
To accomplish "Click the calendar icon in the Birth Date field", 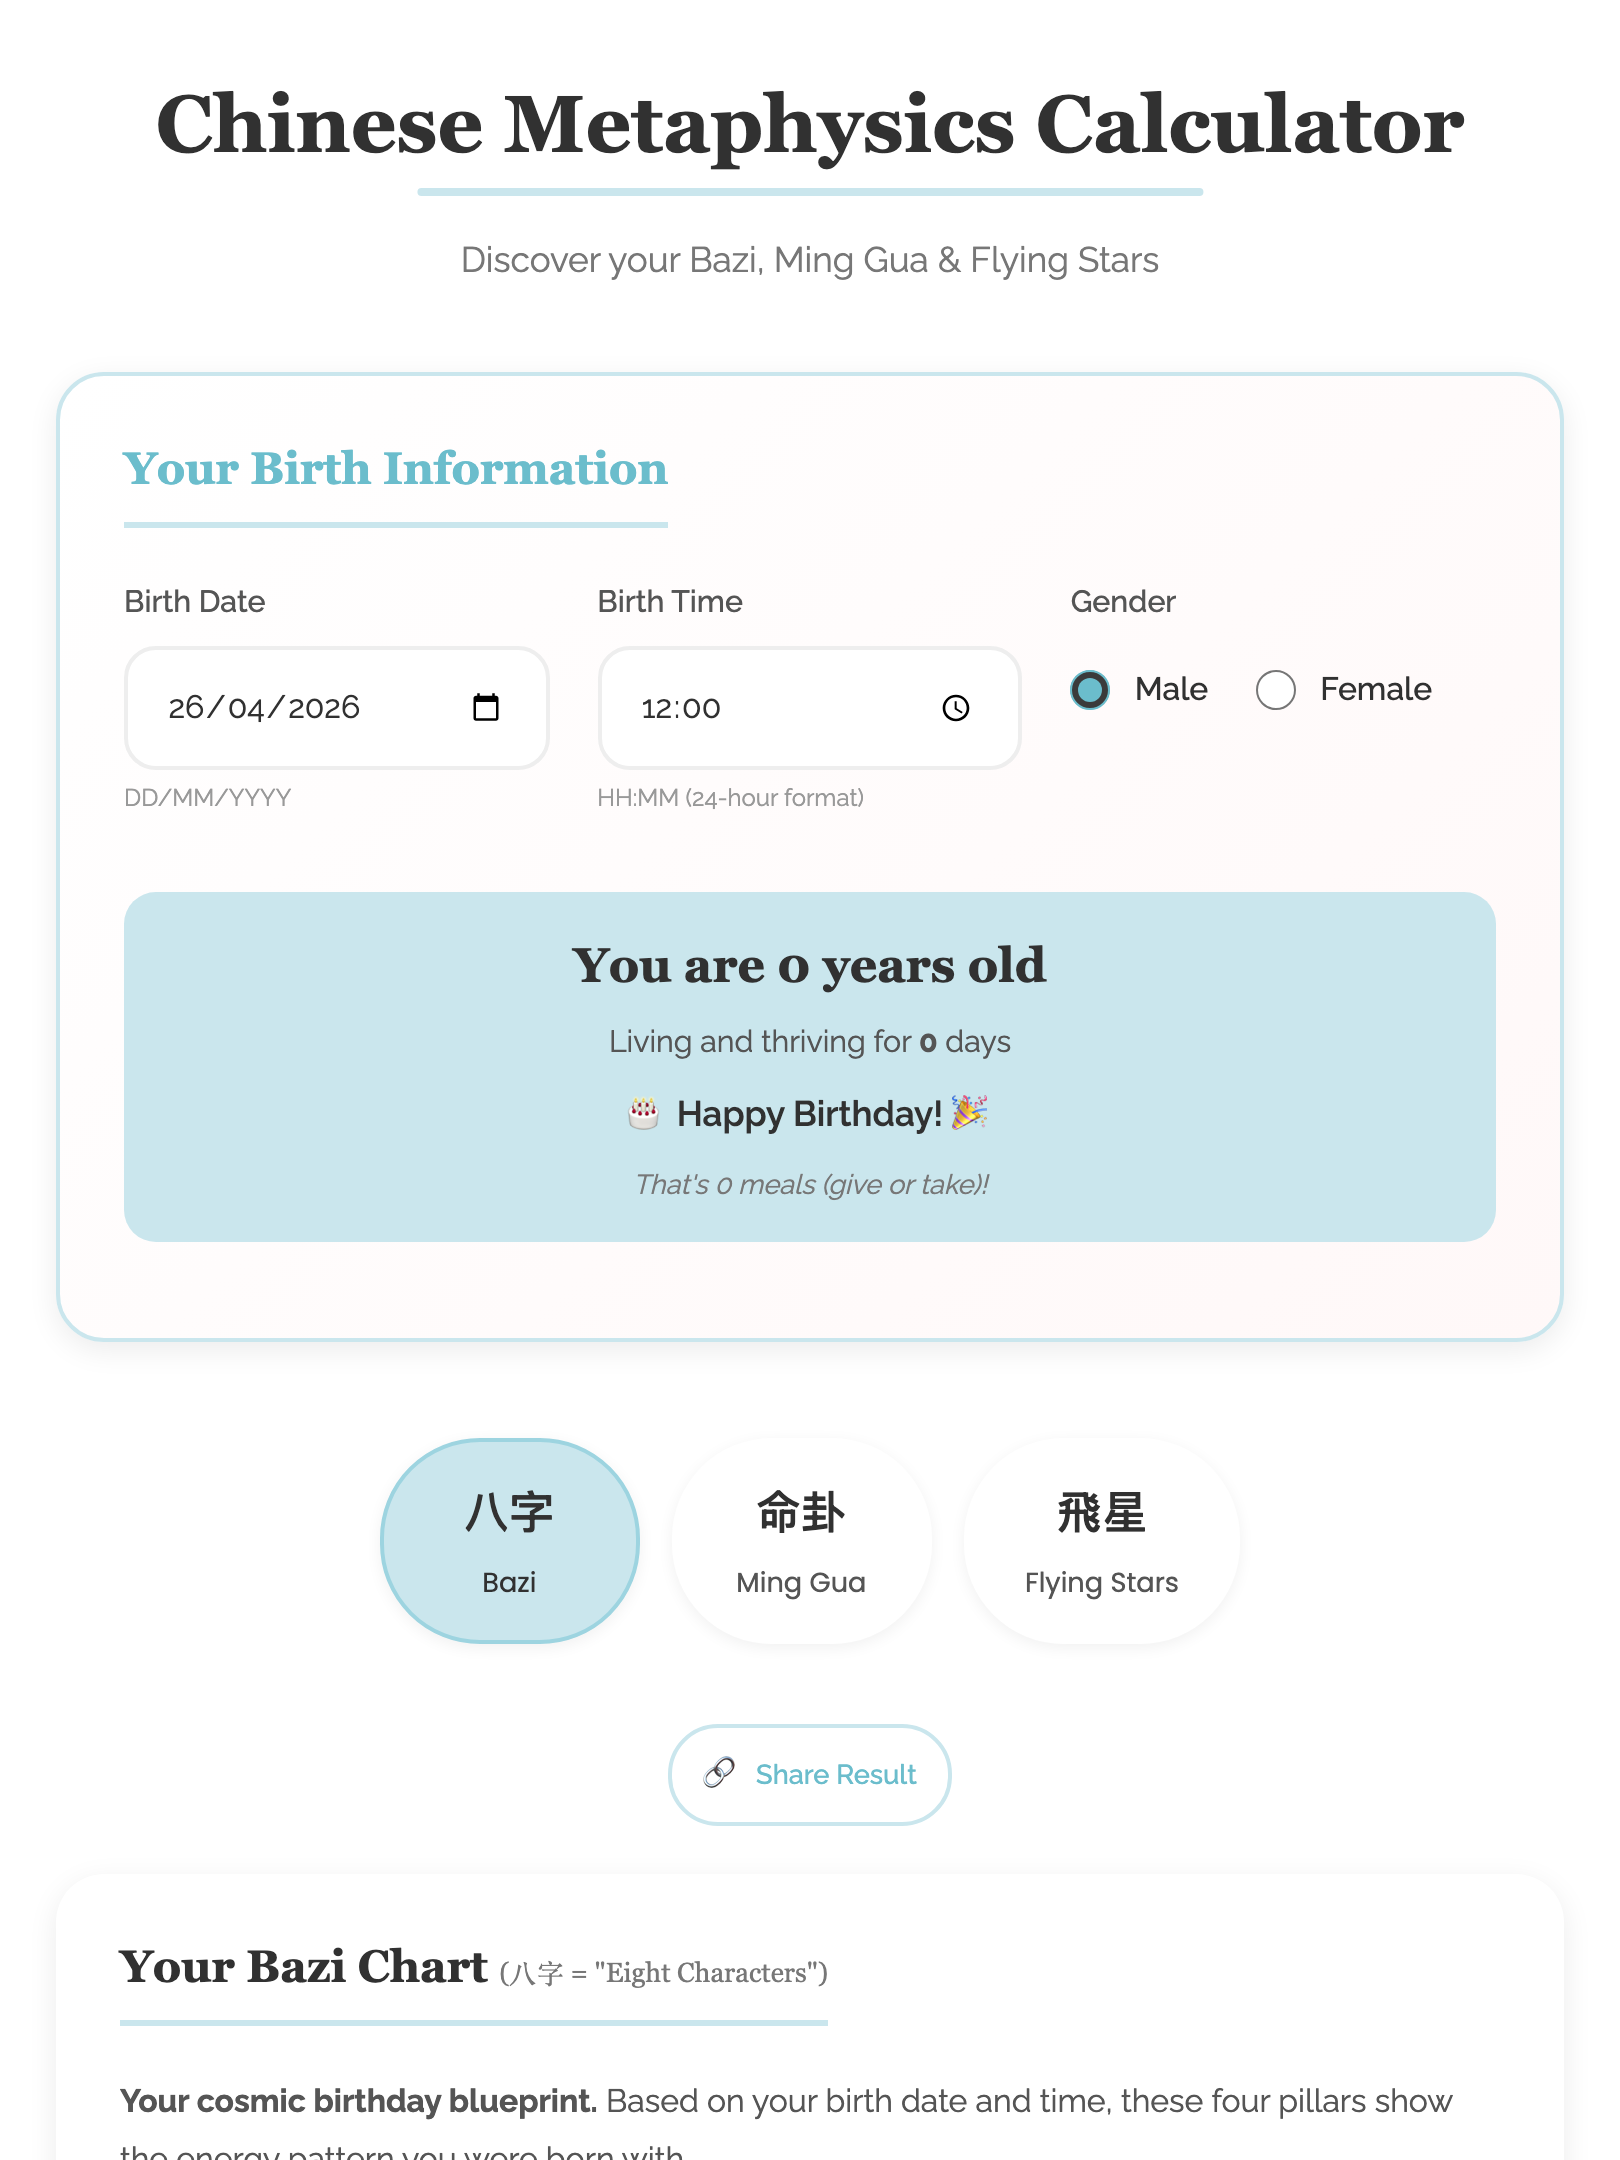I will (487, 707).
